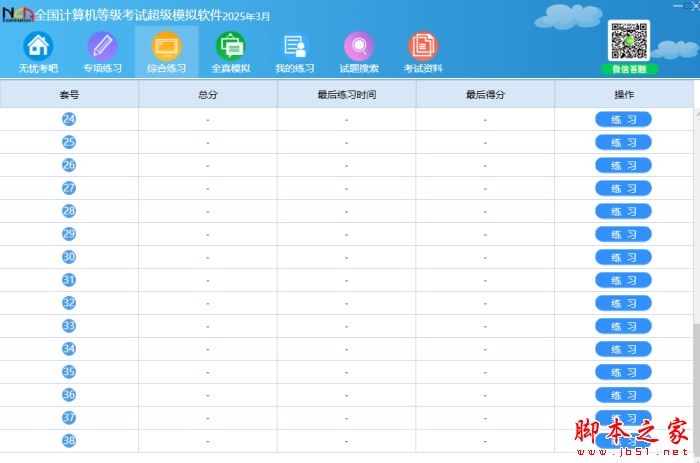
Task: Select the set number 25 badge
Action: [x=69, y=142]
